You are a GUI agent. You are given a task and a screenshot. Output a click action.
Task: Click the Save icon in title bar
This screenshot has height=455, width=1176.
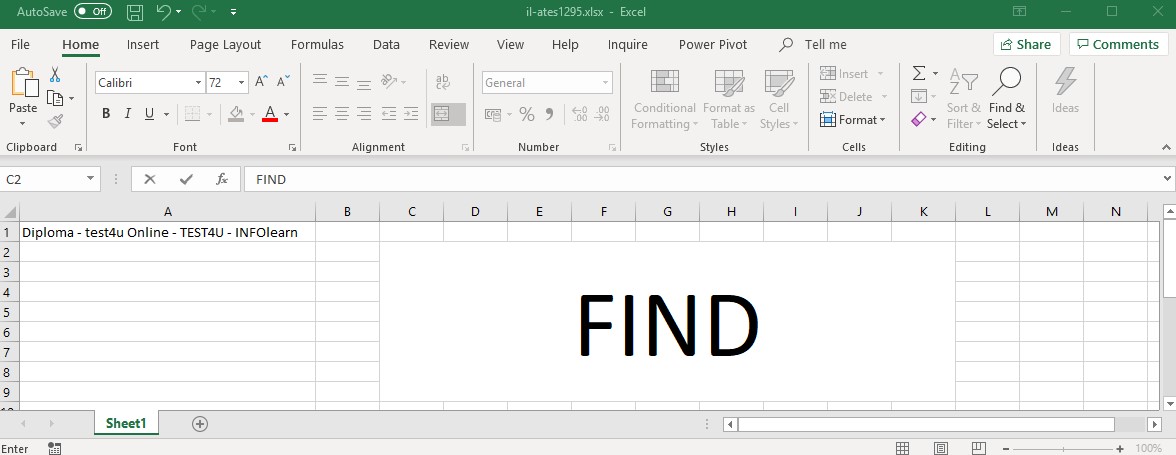135,12
